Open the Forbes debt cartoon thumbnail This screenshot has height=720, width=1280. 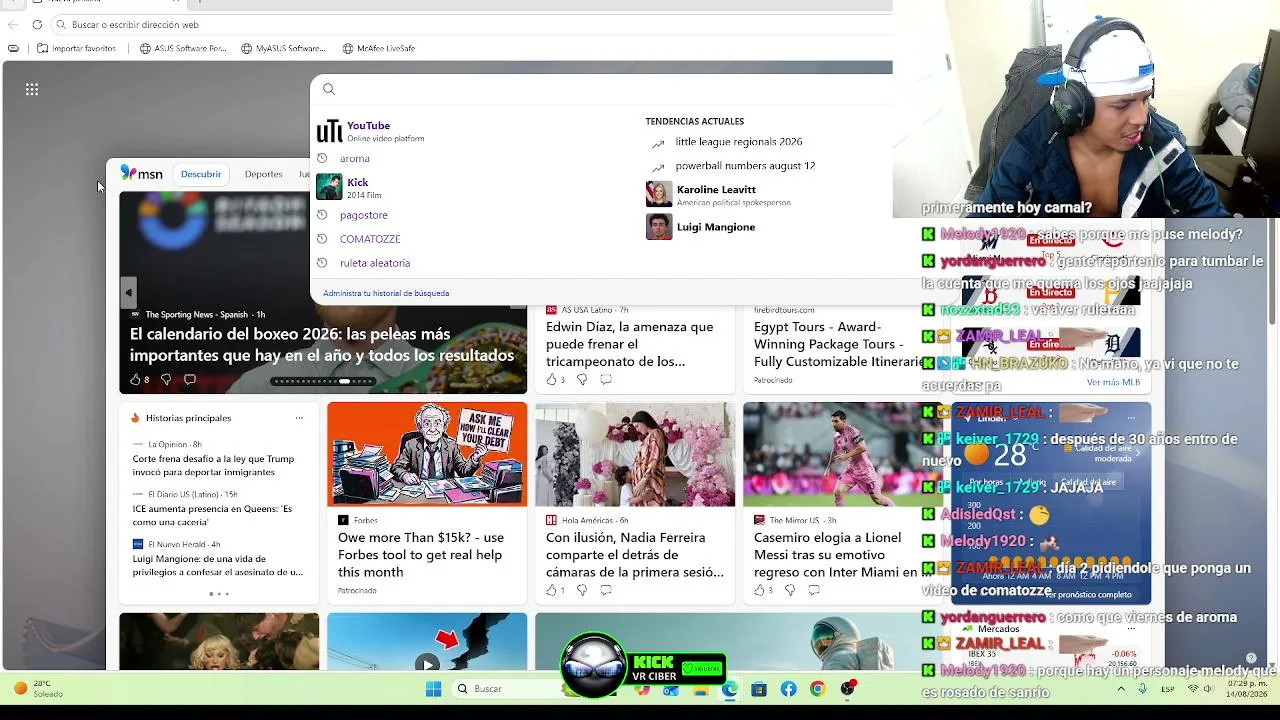click(x=427, y=455)
